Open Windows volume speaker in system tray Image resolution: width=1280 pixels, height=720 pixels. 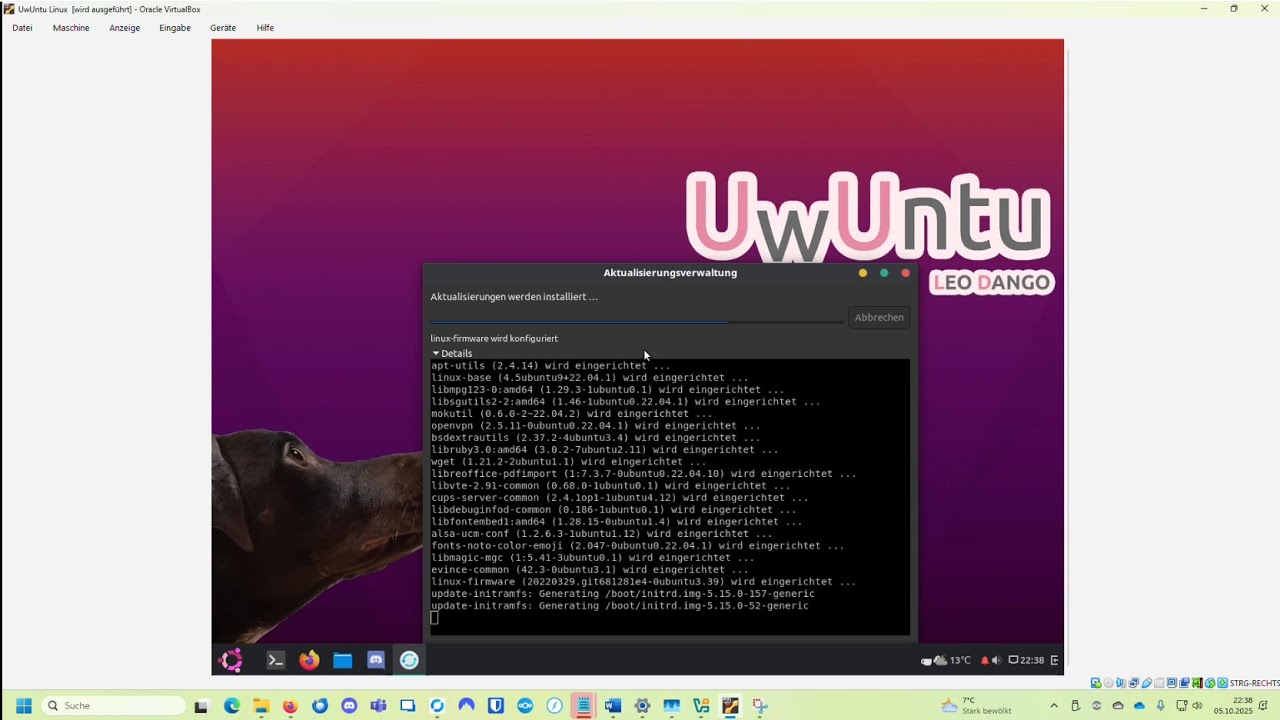pyautogui.click(x=1197, y=705)
